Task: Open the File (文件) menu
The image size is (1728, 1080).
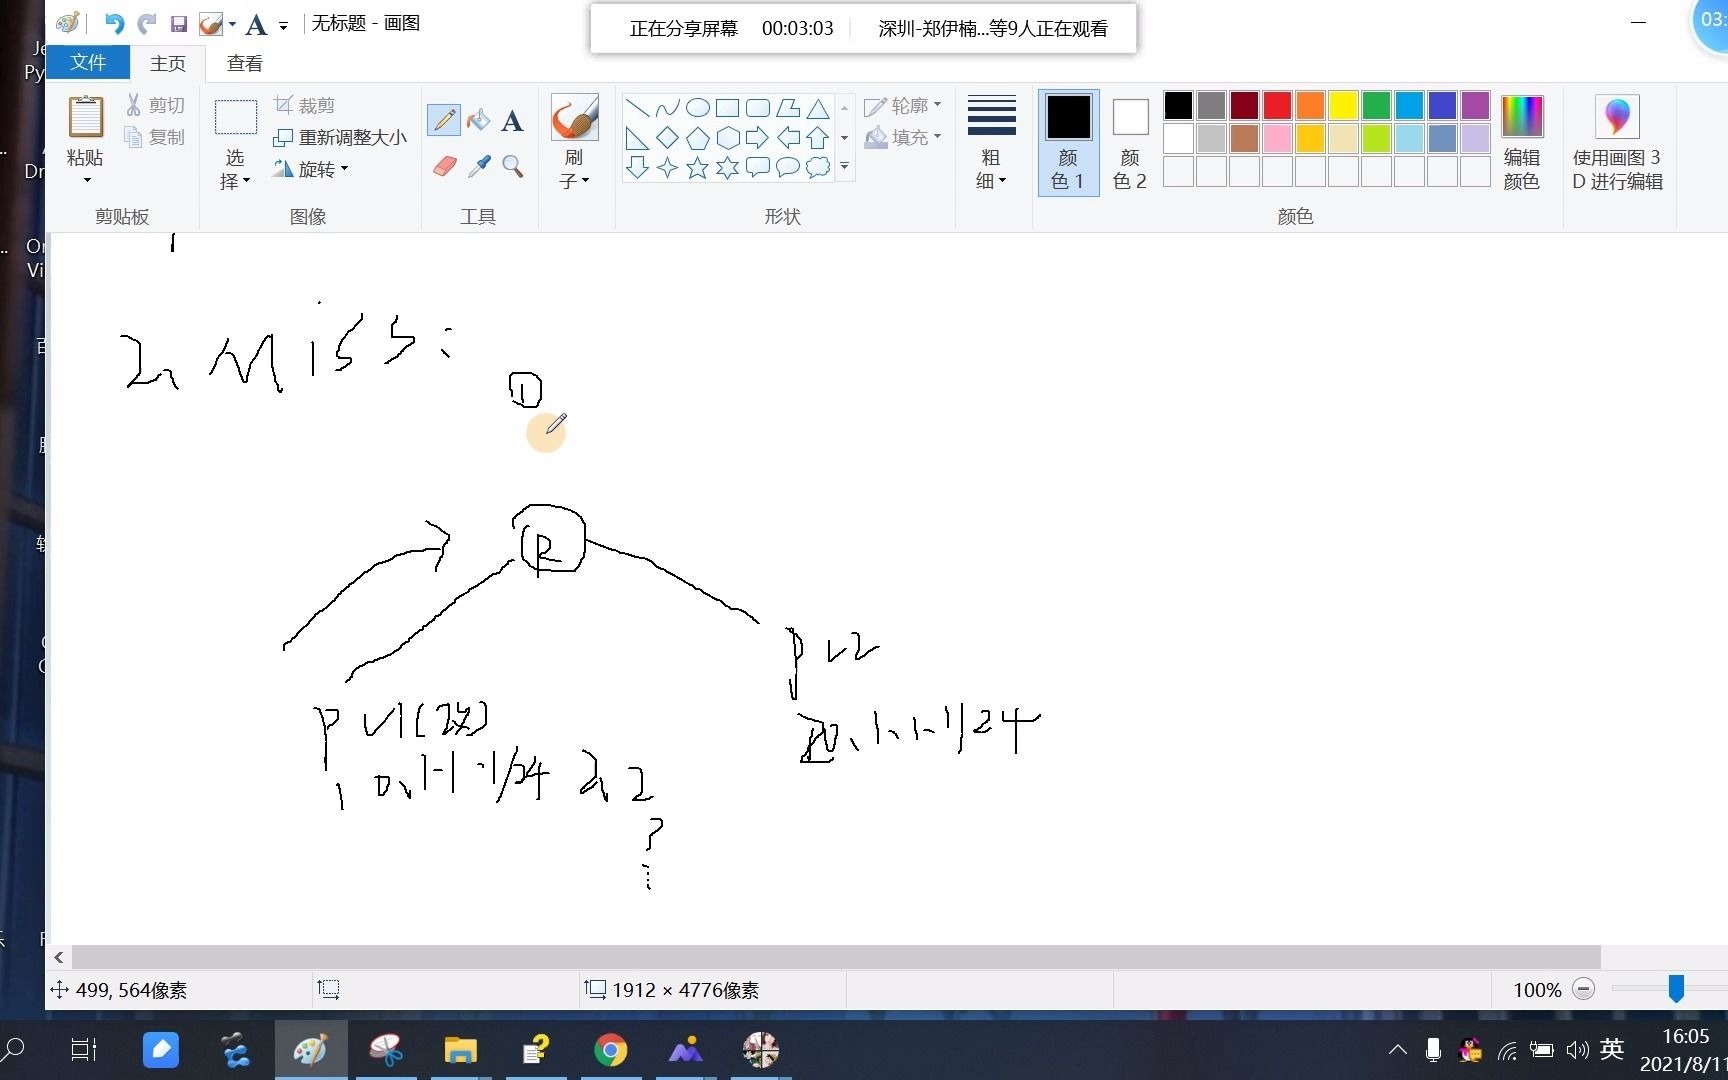Action: click(x=88, y=62)
